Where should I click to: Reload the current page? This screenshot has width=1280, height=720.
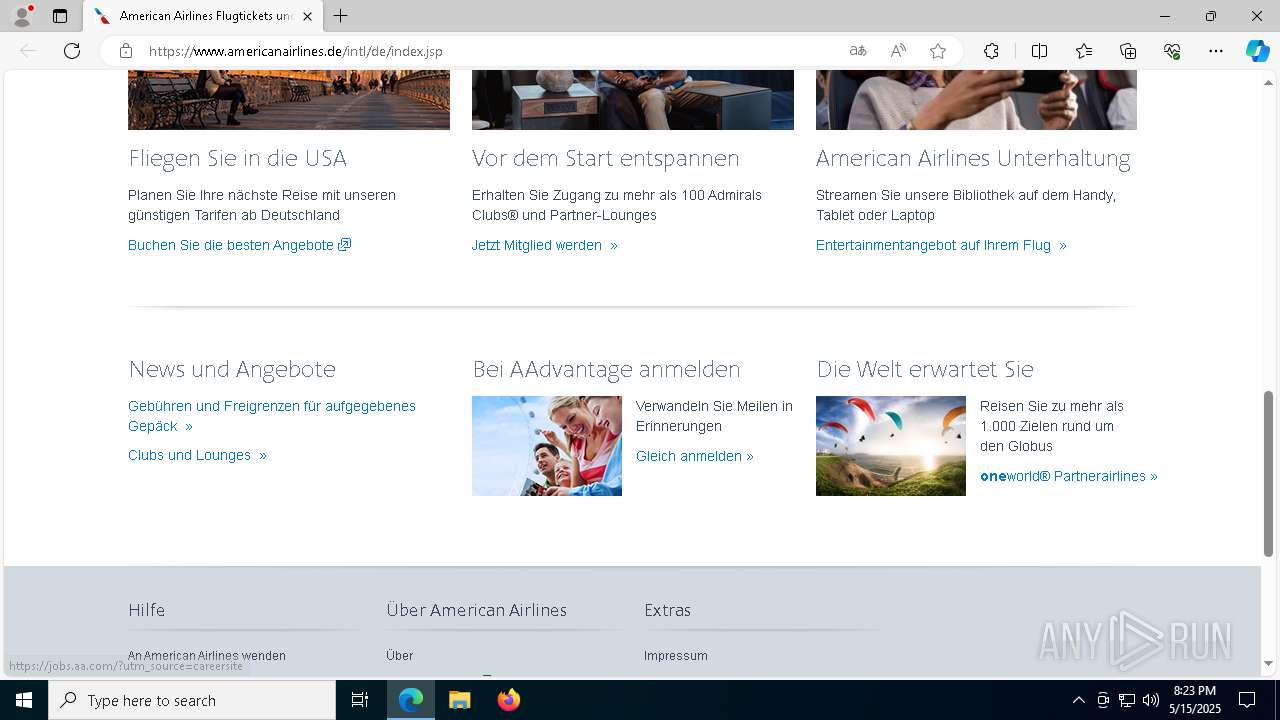tap(72, 51)
